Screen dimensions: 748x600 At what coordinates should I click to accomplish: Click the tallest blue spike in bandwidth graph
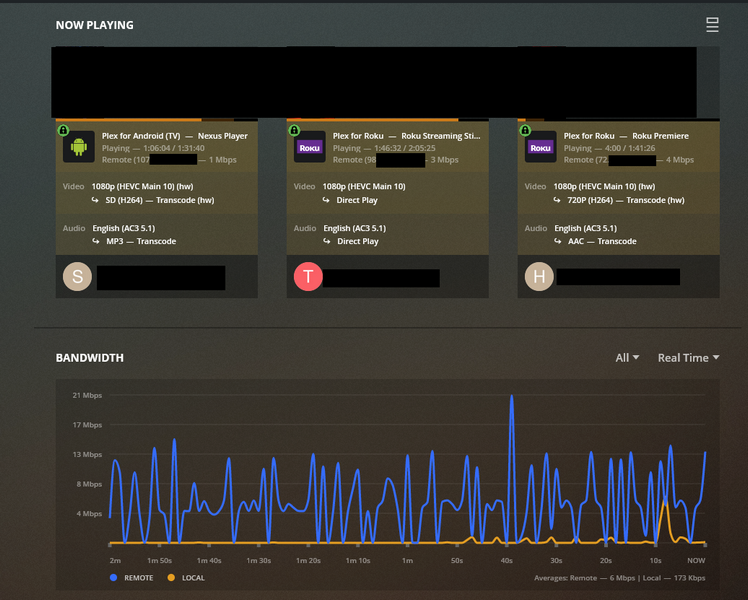[512, 398]
